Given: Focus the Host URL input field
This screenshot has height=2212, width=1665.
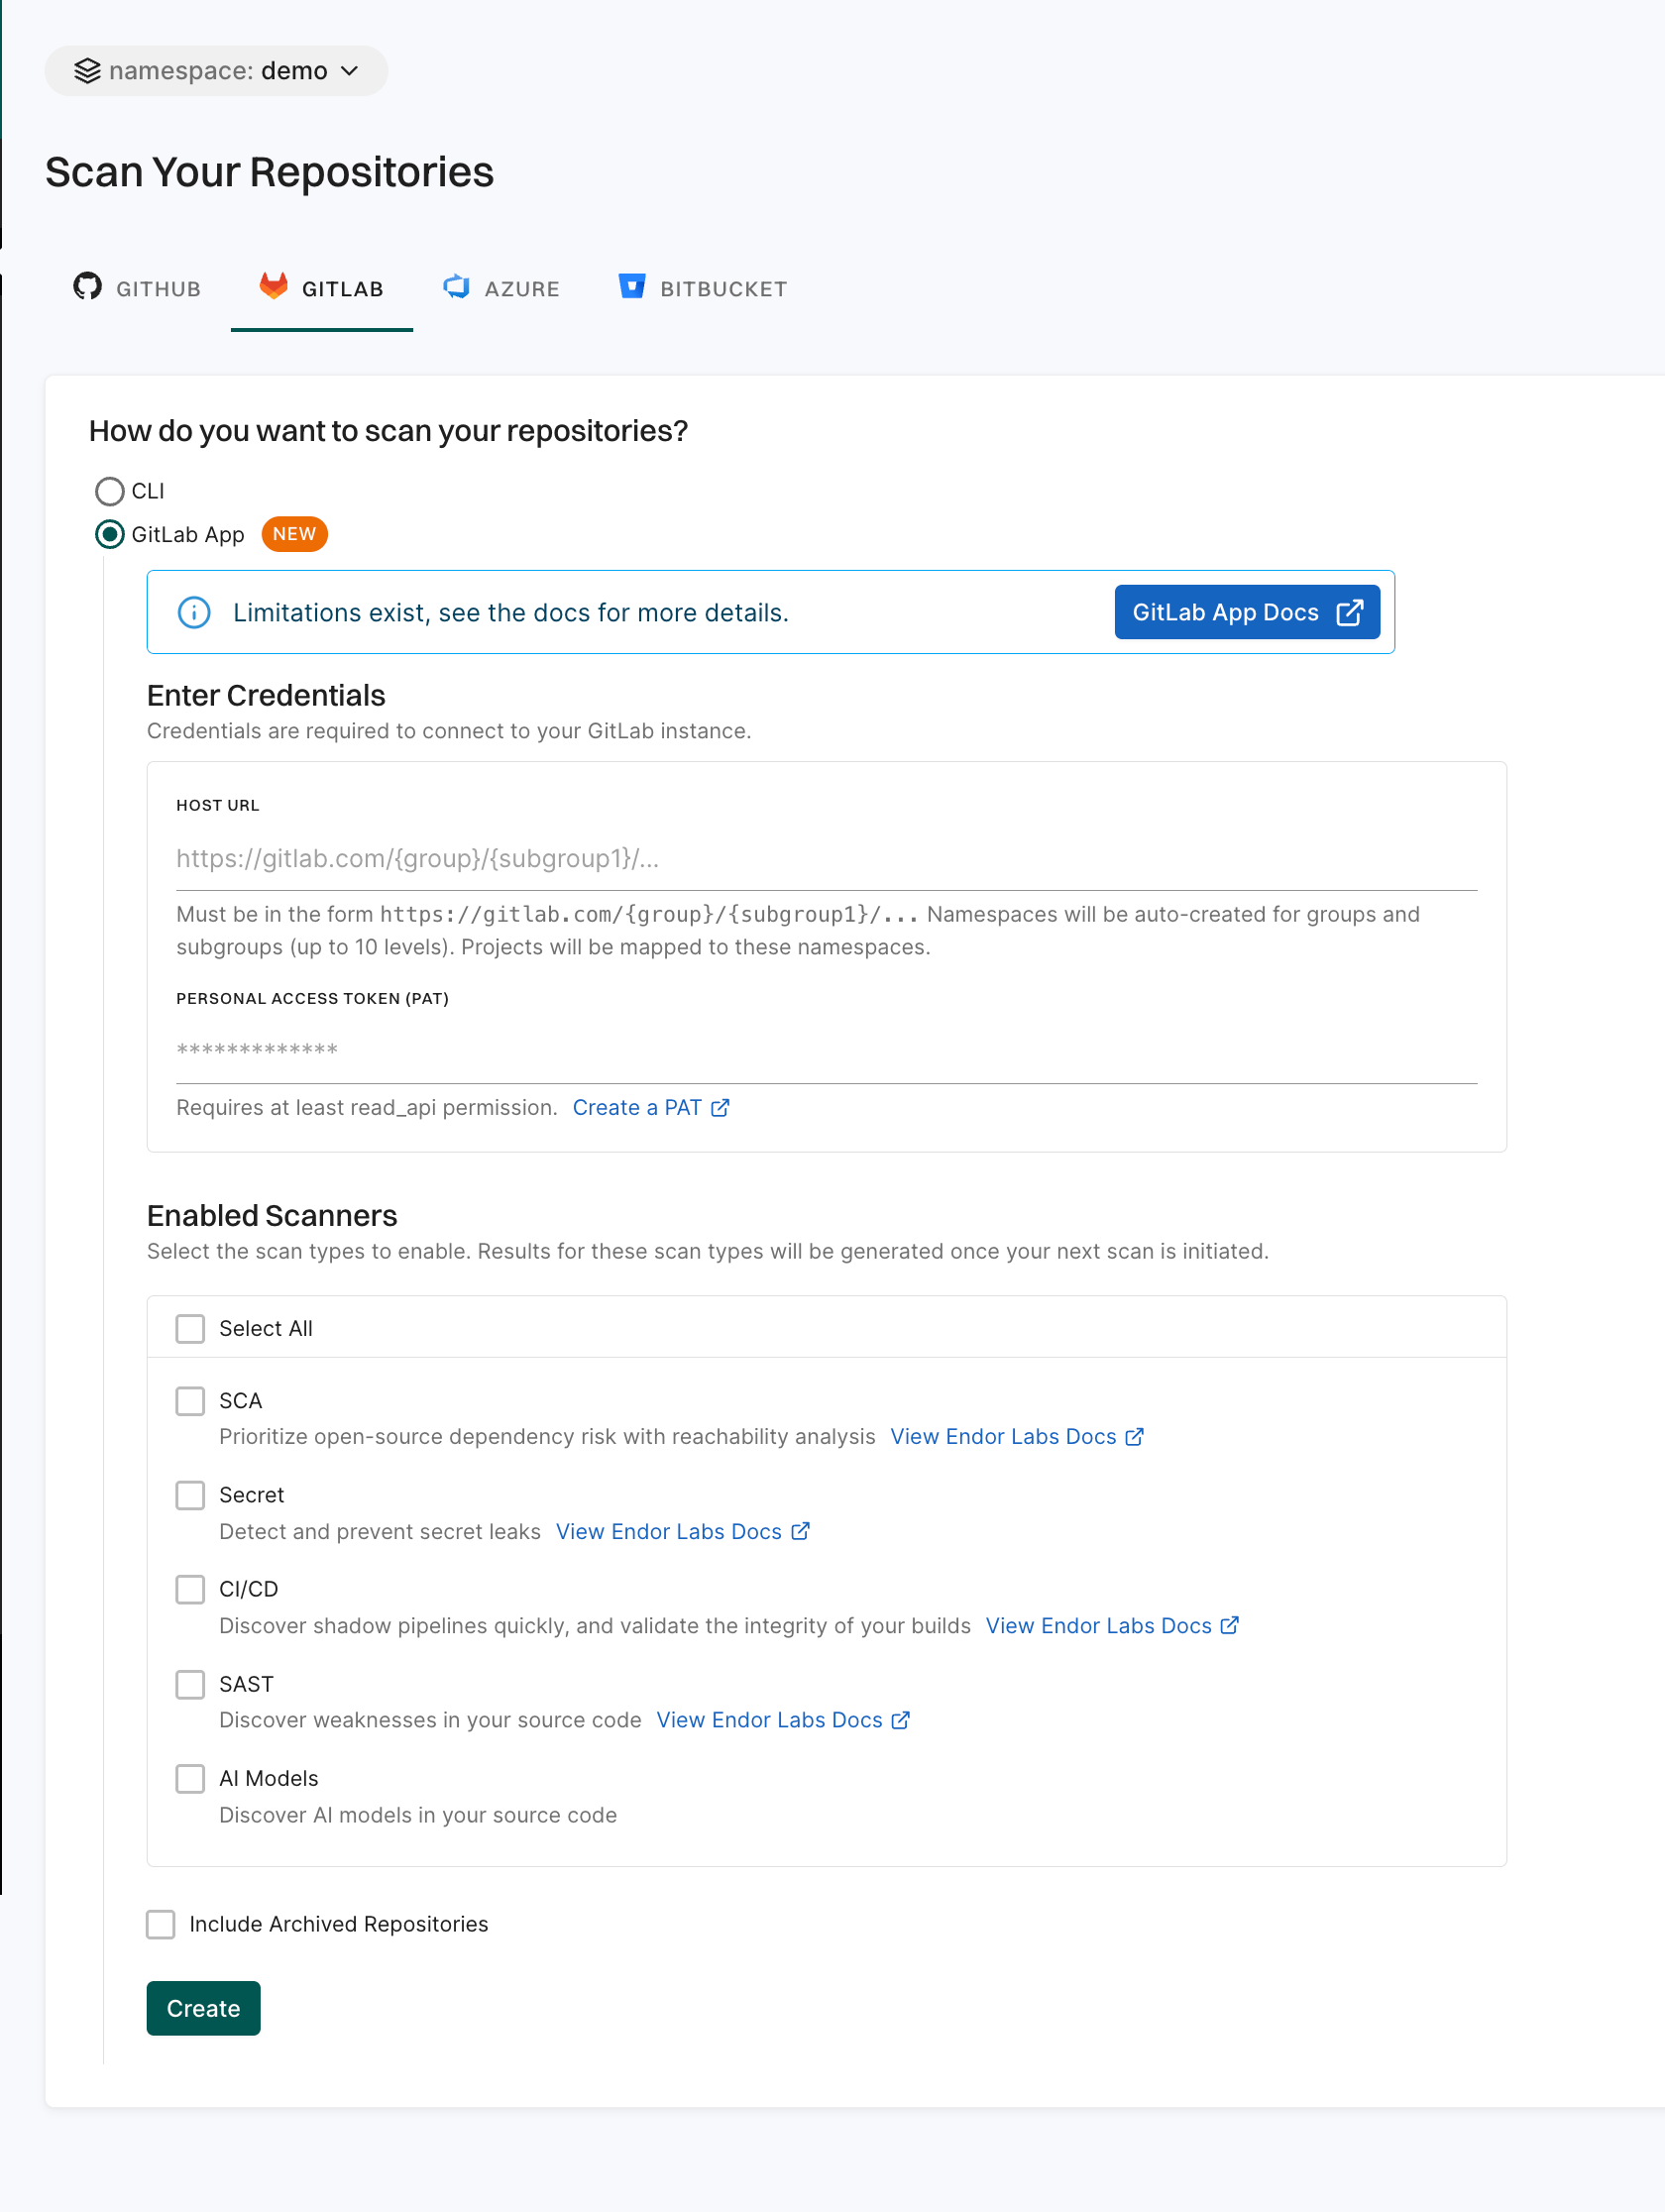Looking at the screenshot, I should tap(826, 859).
